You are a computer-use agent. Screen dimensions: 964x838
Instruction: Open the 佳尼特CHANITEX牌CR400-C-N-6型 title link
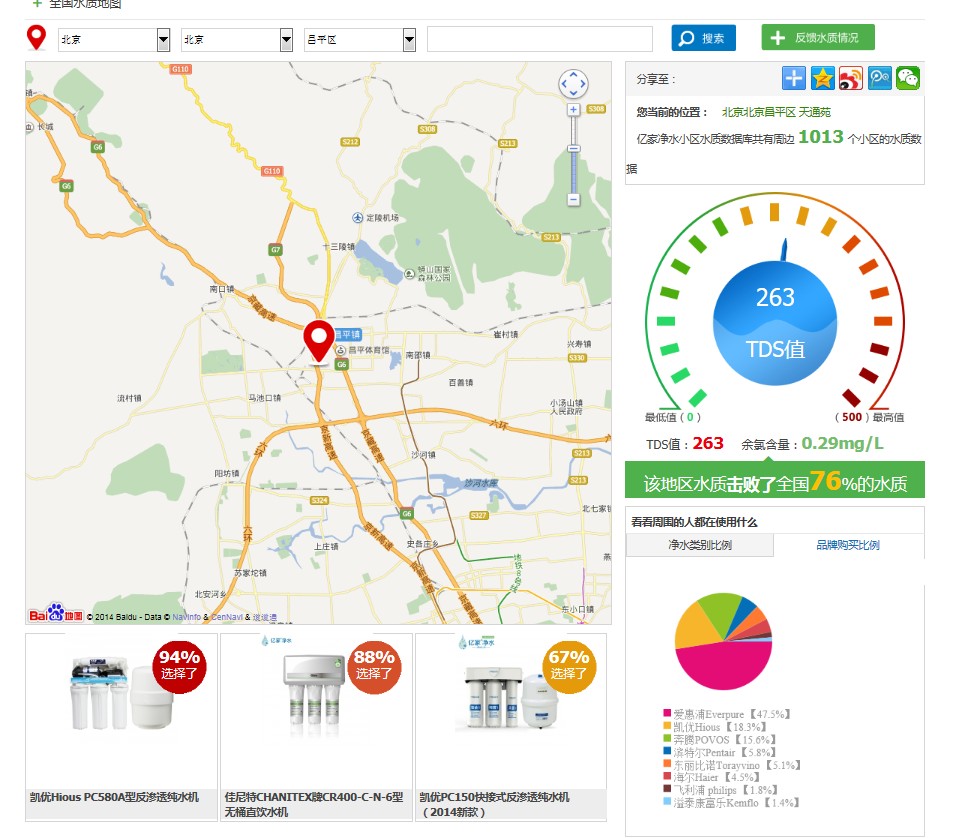(x=314, y=804)
